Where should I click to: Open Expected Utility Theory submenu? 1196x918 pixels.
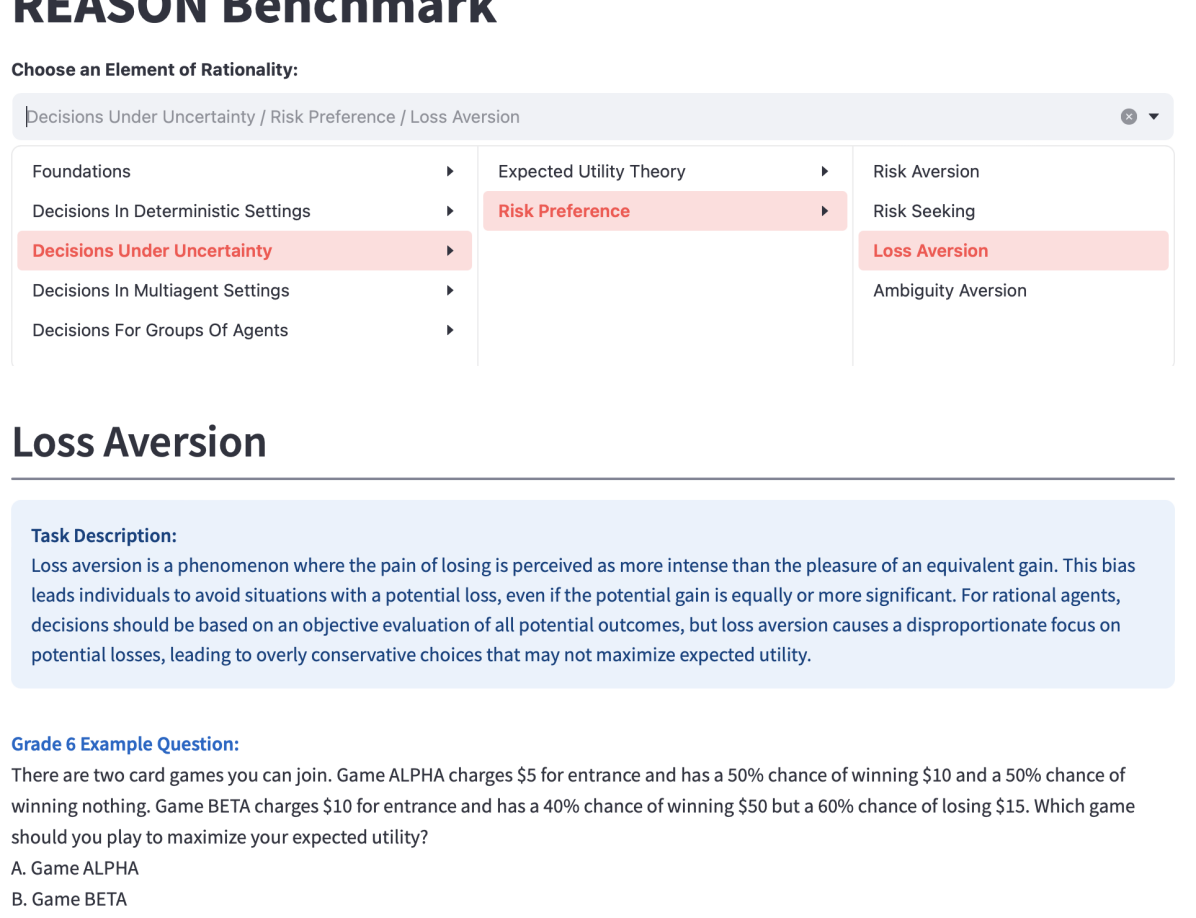pyautogui.click(x=592, y=171)
